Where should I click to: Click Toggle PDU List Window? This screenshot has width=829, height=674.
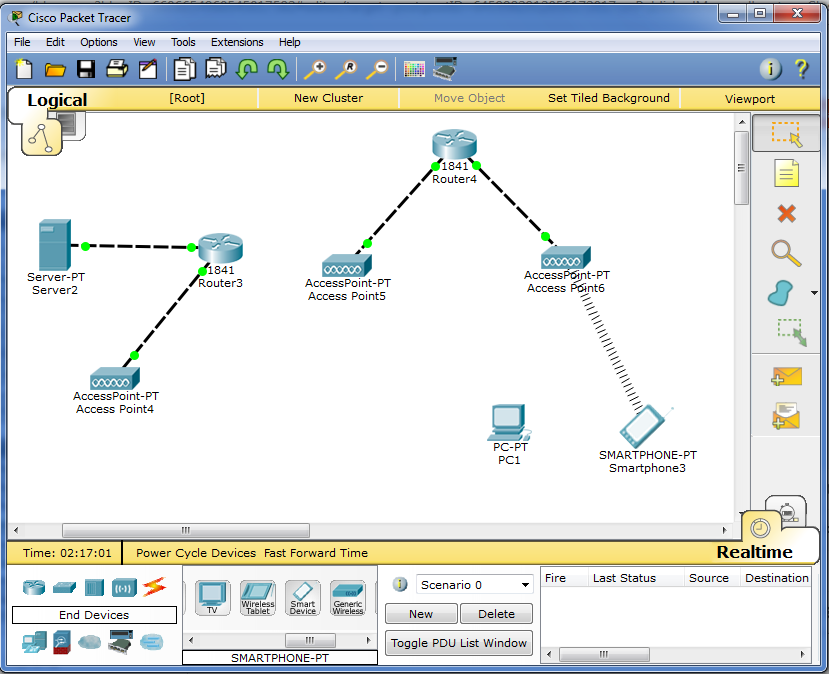click(459, 643)
